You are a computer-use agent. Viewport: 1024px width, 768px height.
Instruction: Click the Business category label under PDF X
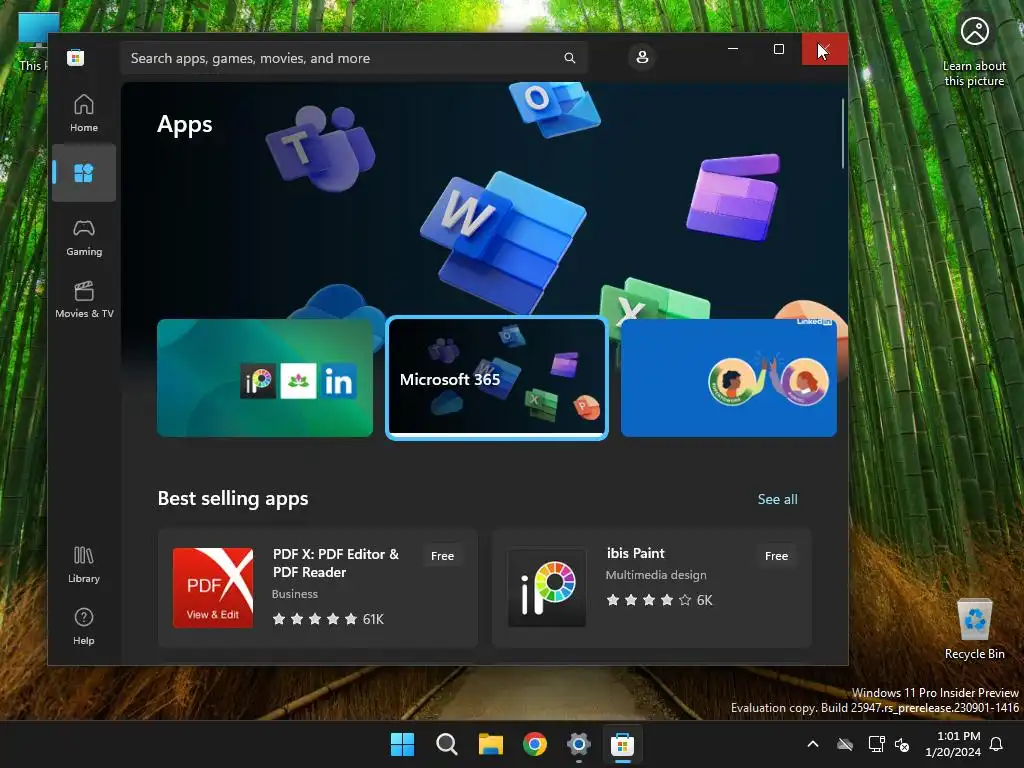(295, 594)
